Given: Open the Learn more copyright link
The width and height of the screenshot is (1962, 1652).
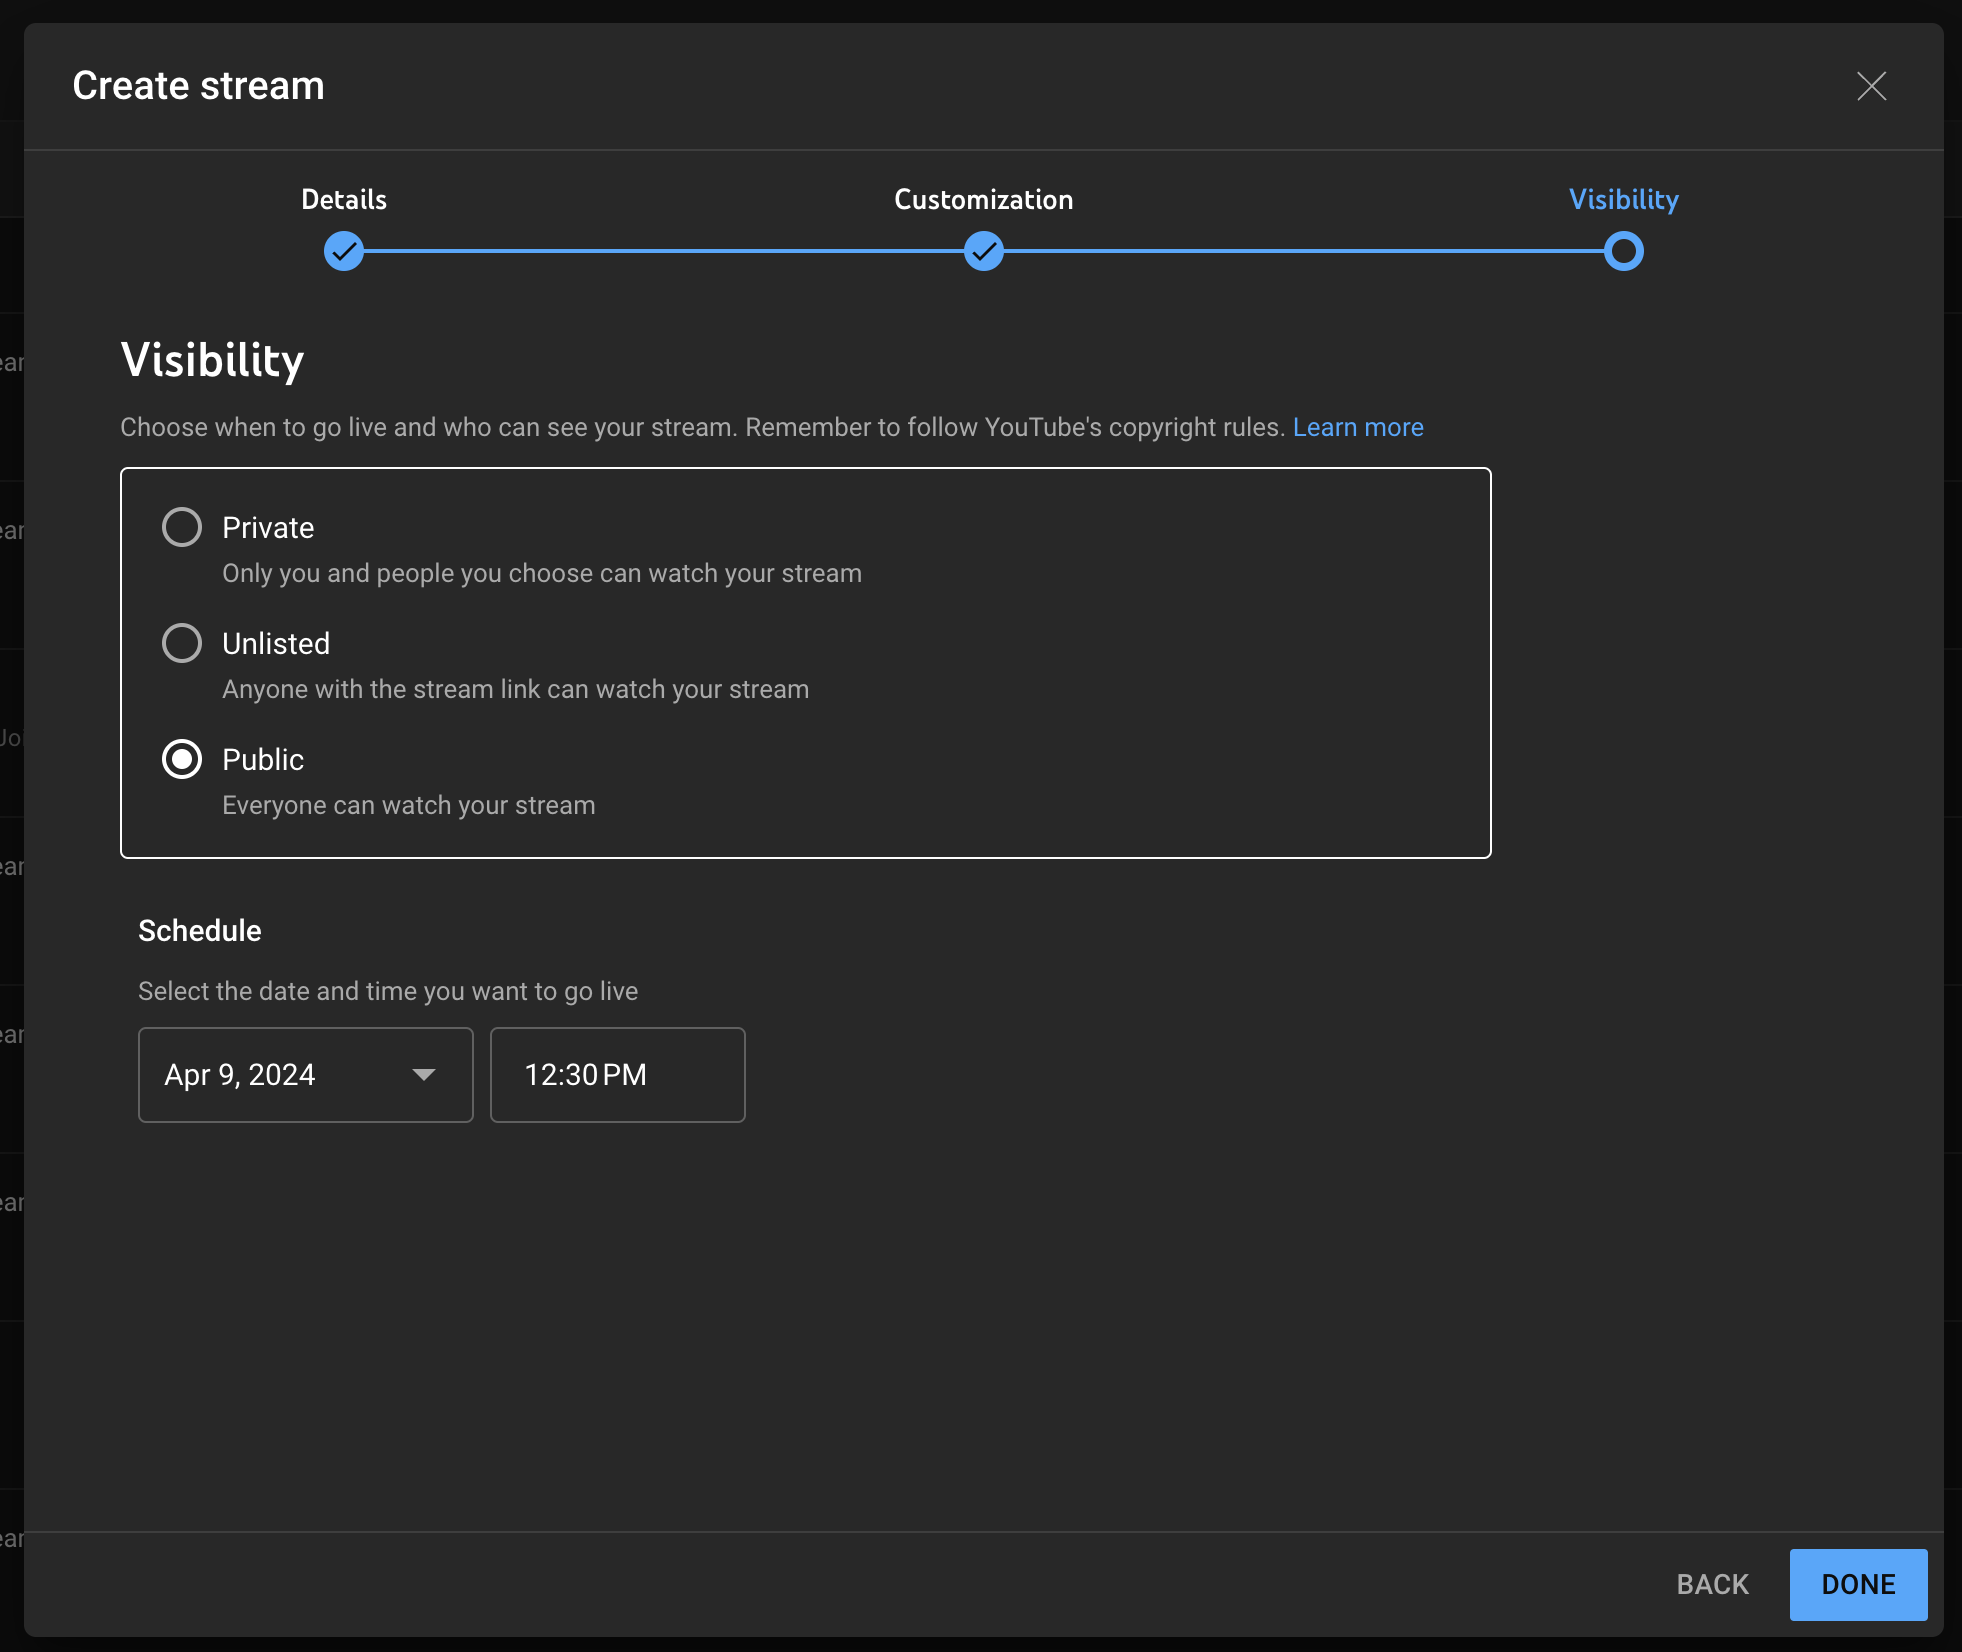Looking at the screenshot, I should 1358,427.
